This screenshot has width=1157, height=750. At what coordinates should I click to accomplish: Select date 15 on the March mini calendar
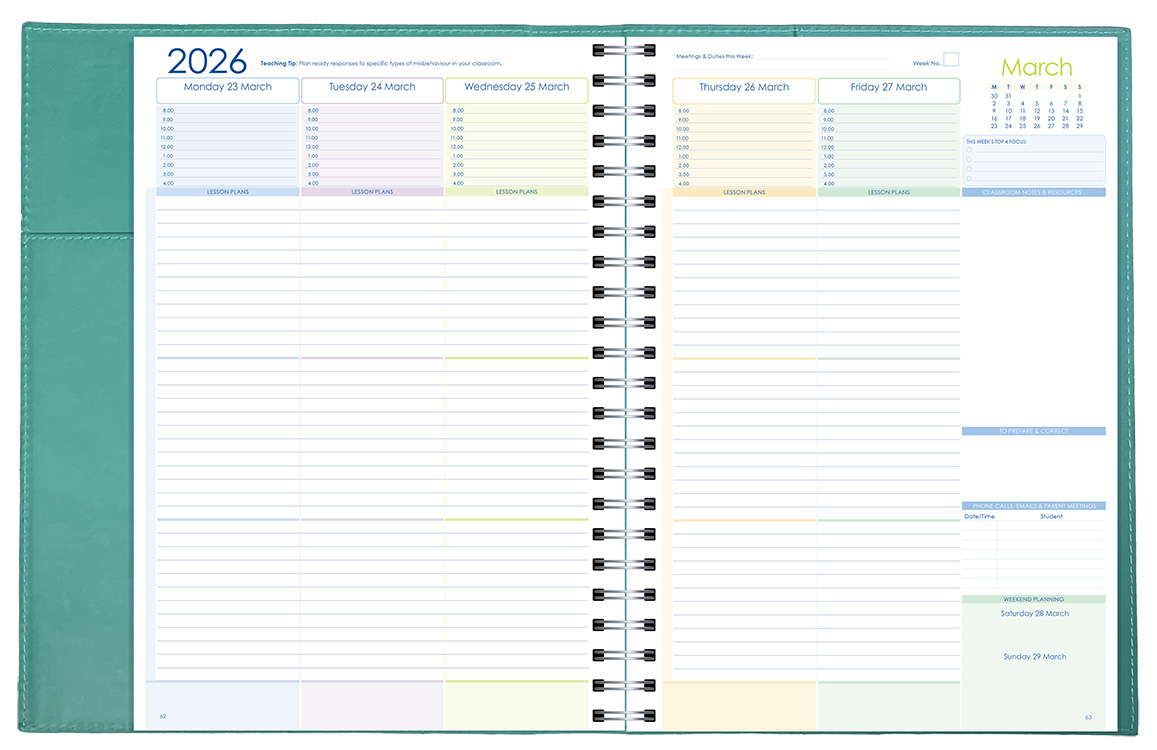pos(1079,110)
